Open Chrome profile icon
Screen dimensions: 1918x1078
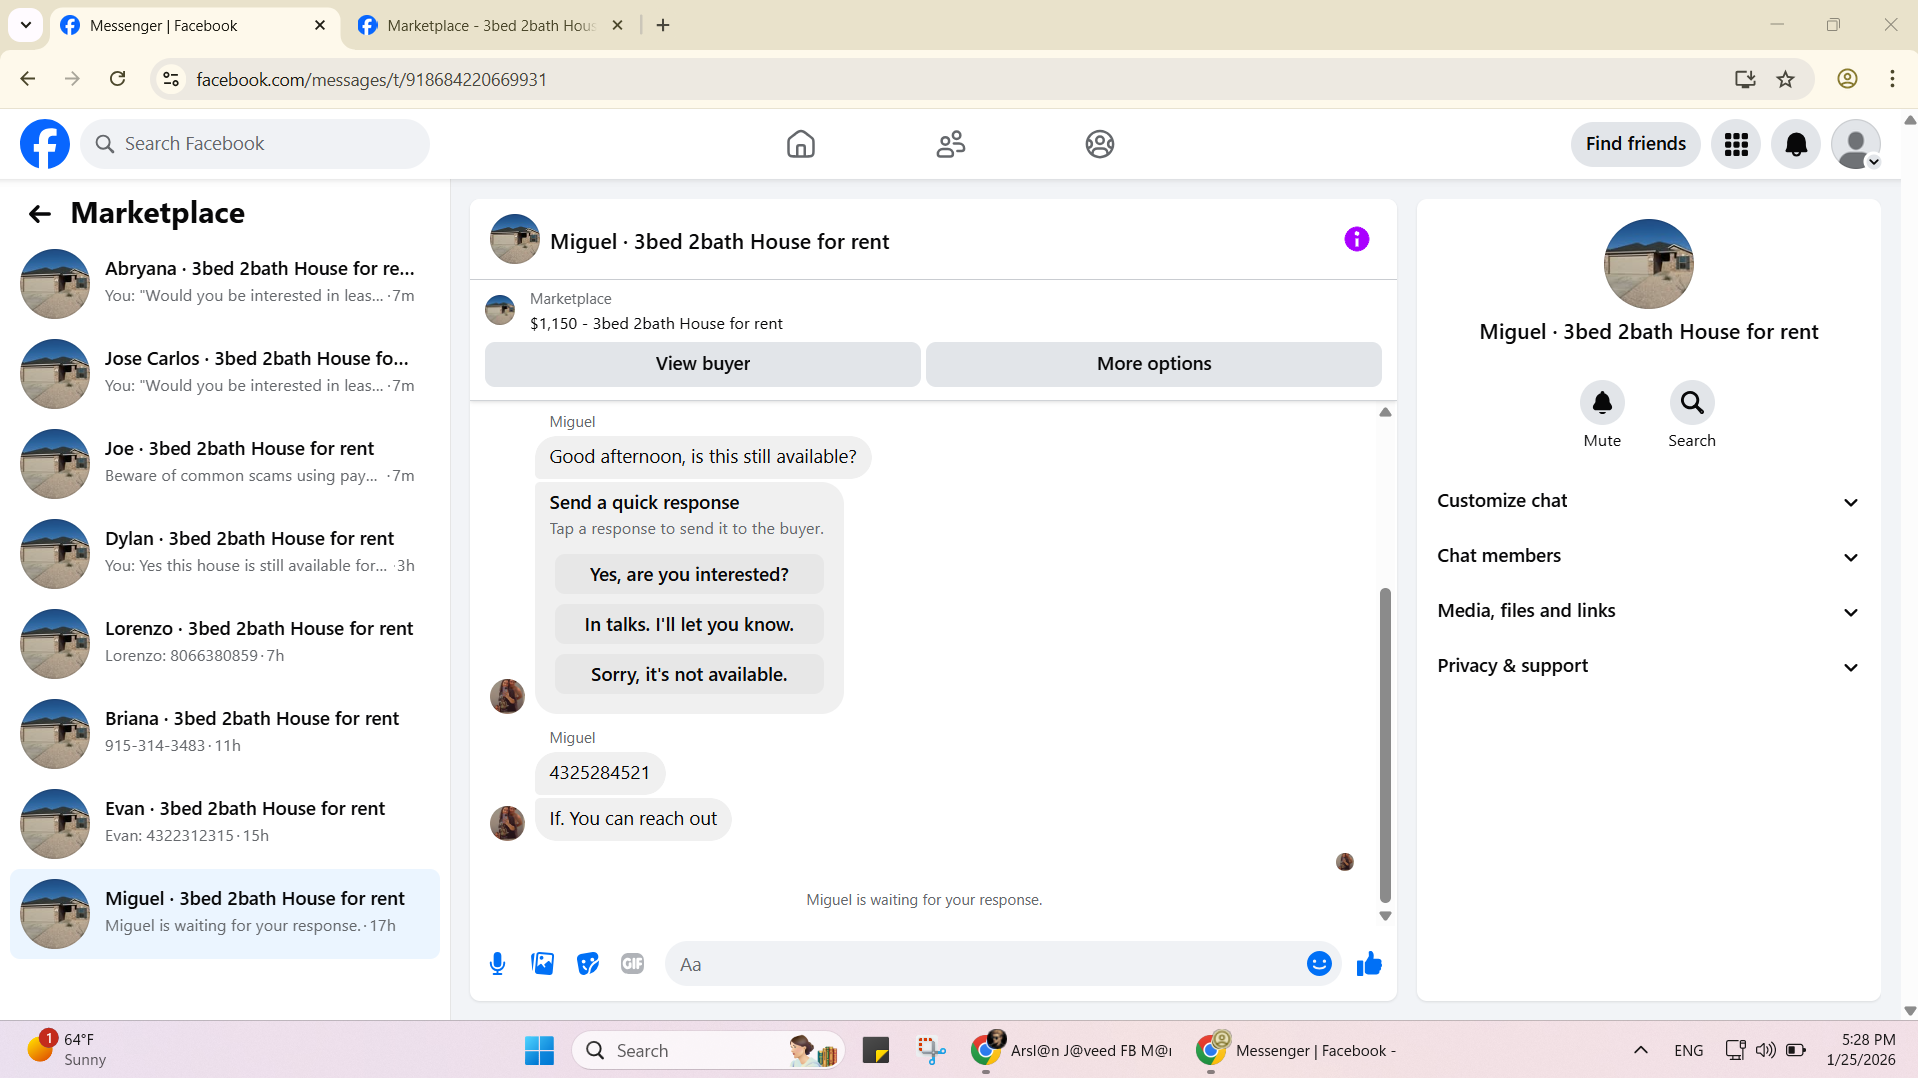1847,79
